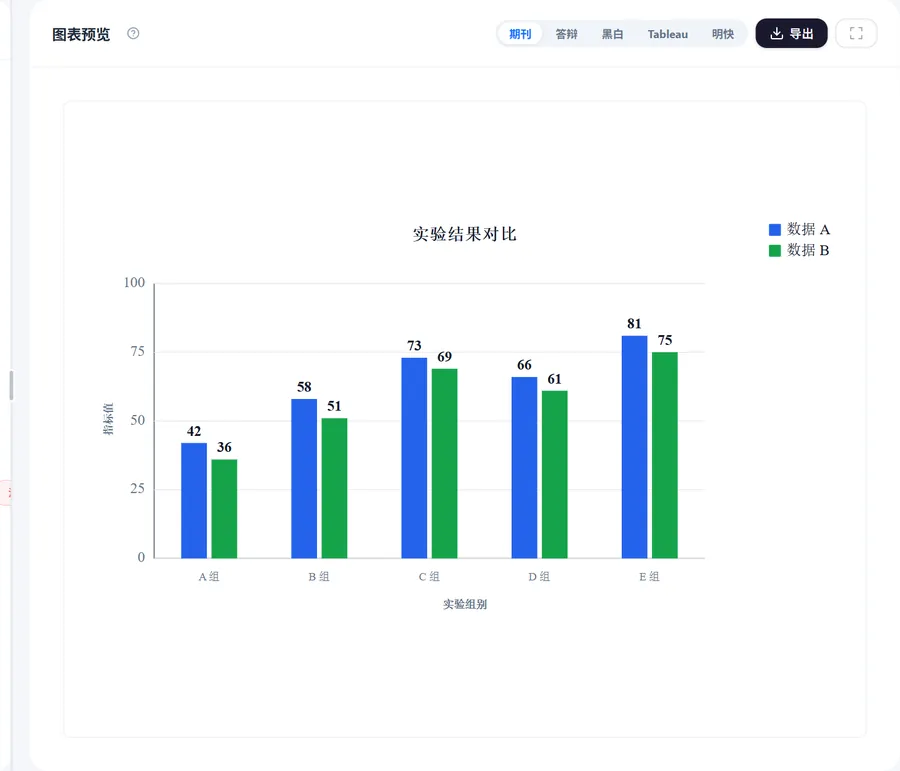
Task: Click the 数据 A legend label
Action: (x=808, y=230)
